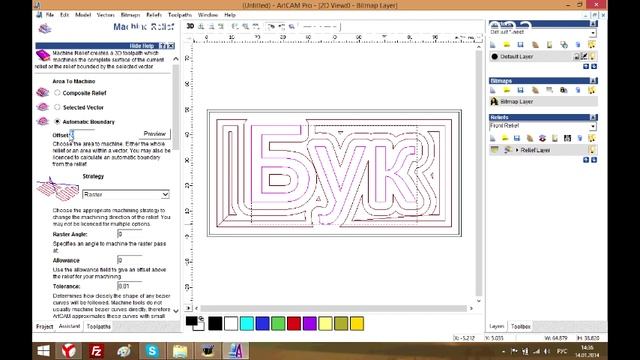Screen dimensions: 640x360
Task: Move Default Layer up arrow icon
Action: pyautogui.click(x=586, y=66)
